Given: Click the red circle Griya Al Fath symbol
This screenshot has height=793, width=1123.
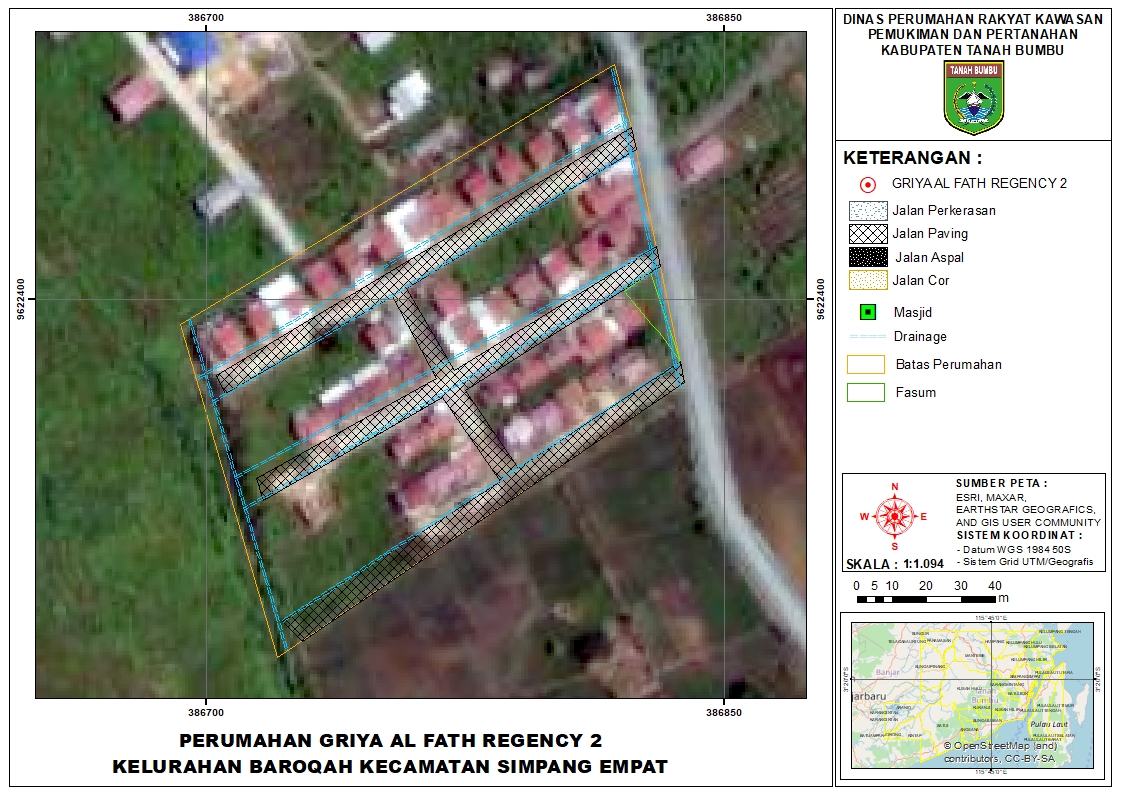Looking at the screenshot, I should click(x=868, y=184).
